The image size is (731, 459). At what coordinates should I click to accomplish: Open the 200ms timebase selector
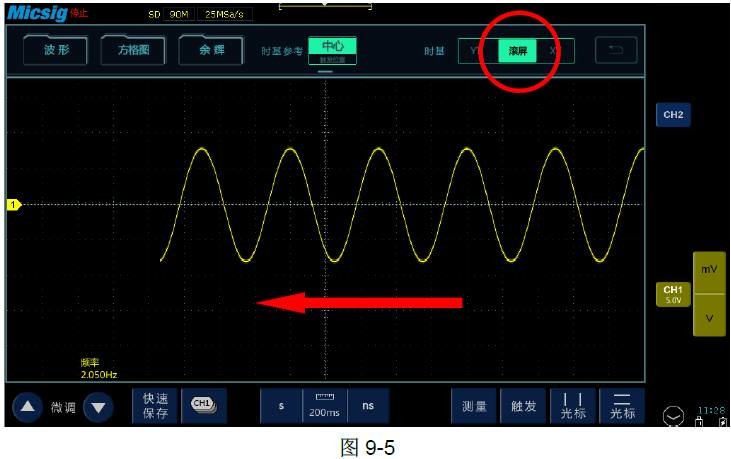[x=324, y=406]
